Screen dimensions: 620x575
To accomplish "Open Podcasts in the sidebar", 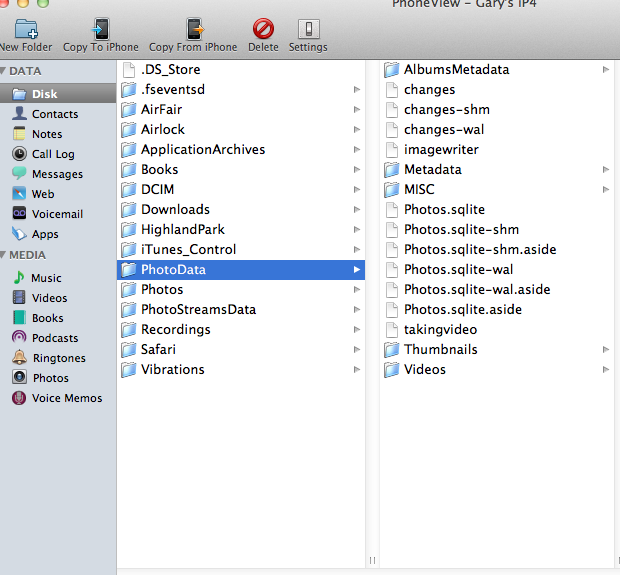I will (x=58, y=338).
